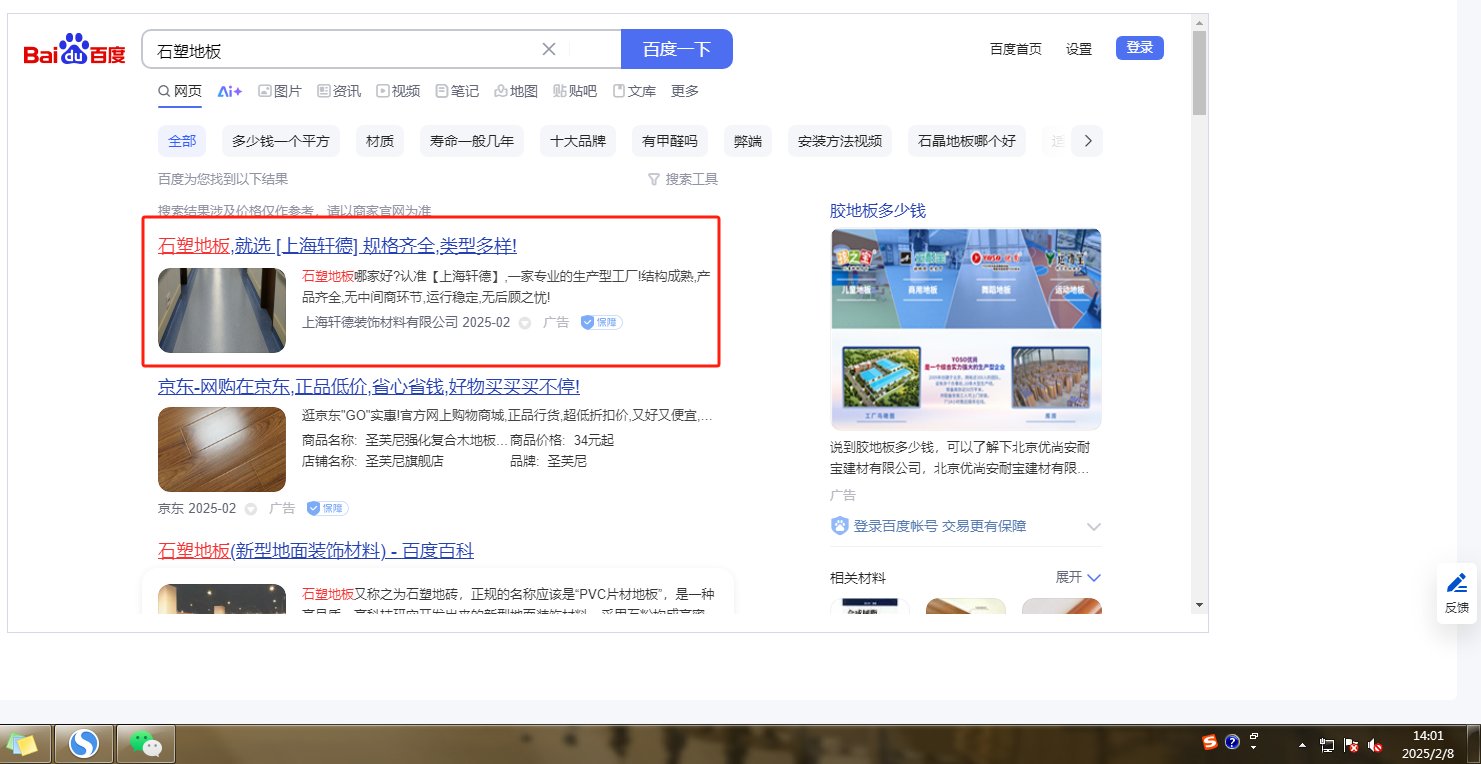Show hidden system tray icons
1481x764 pixels.
[1302, 745]
